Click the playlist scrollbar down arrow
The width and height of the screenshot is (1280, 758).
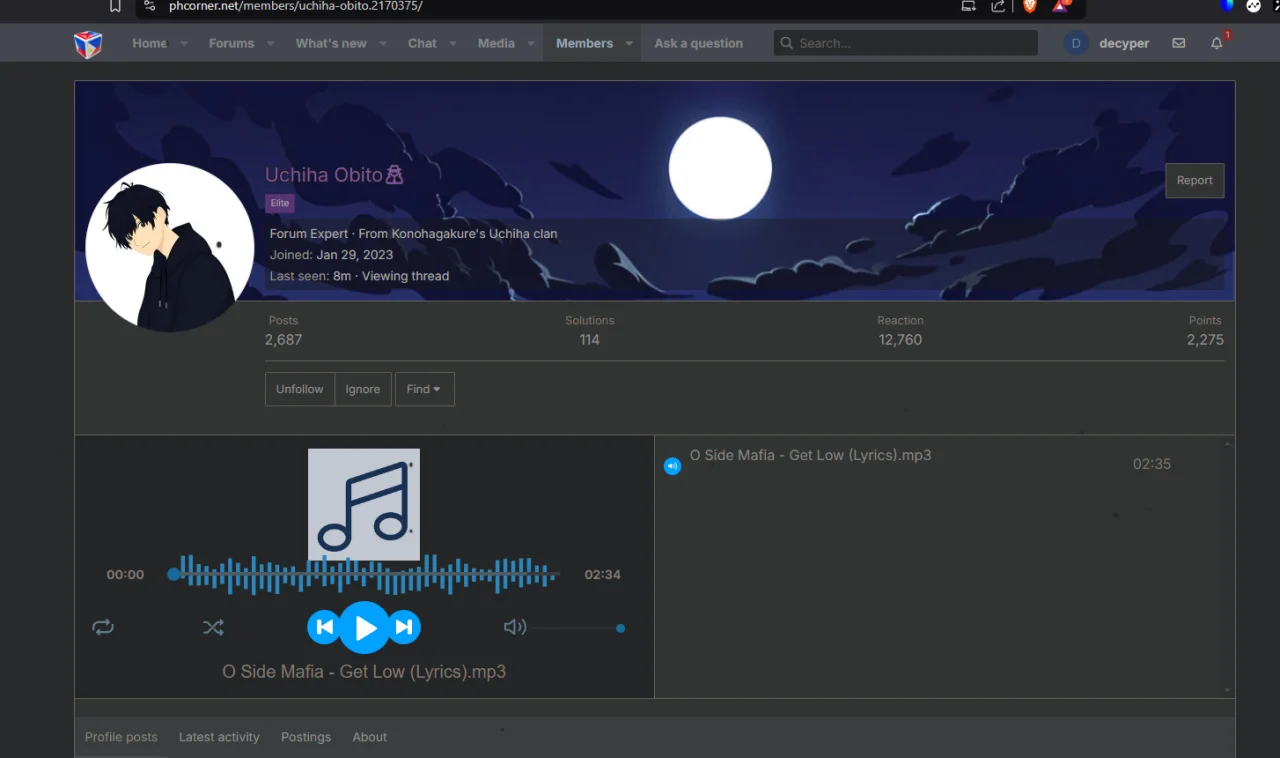(1228, 690)
